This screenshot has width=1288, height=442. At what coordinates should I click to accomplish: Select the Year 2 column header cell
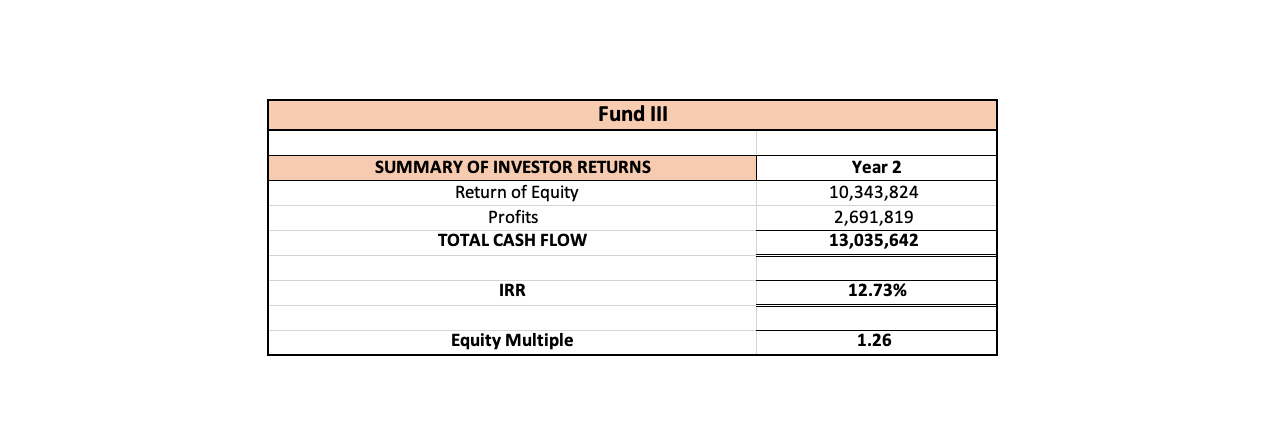click(x=876, y=167)
